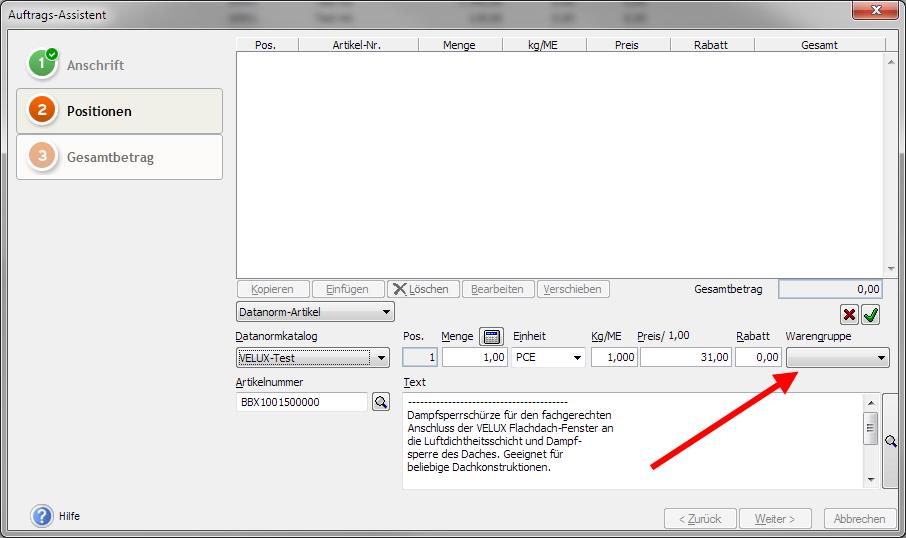Click the Pos. column header

pyautogui.click(x=266, y=45)
